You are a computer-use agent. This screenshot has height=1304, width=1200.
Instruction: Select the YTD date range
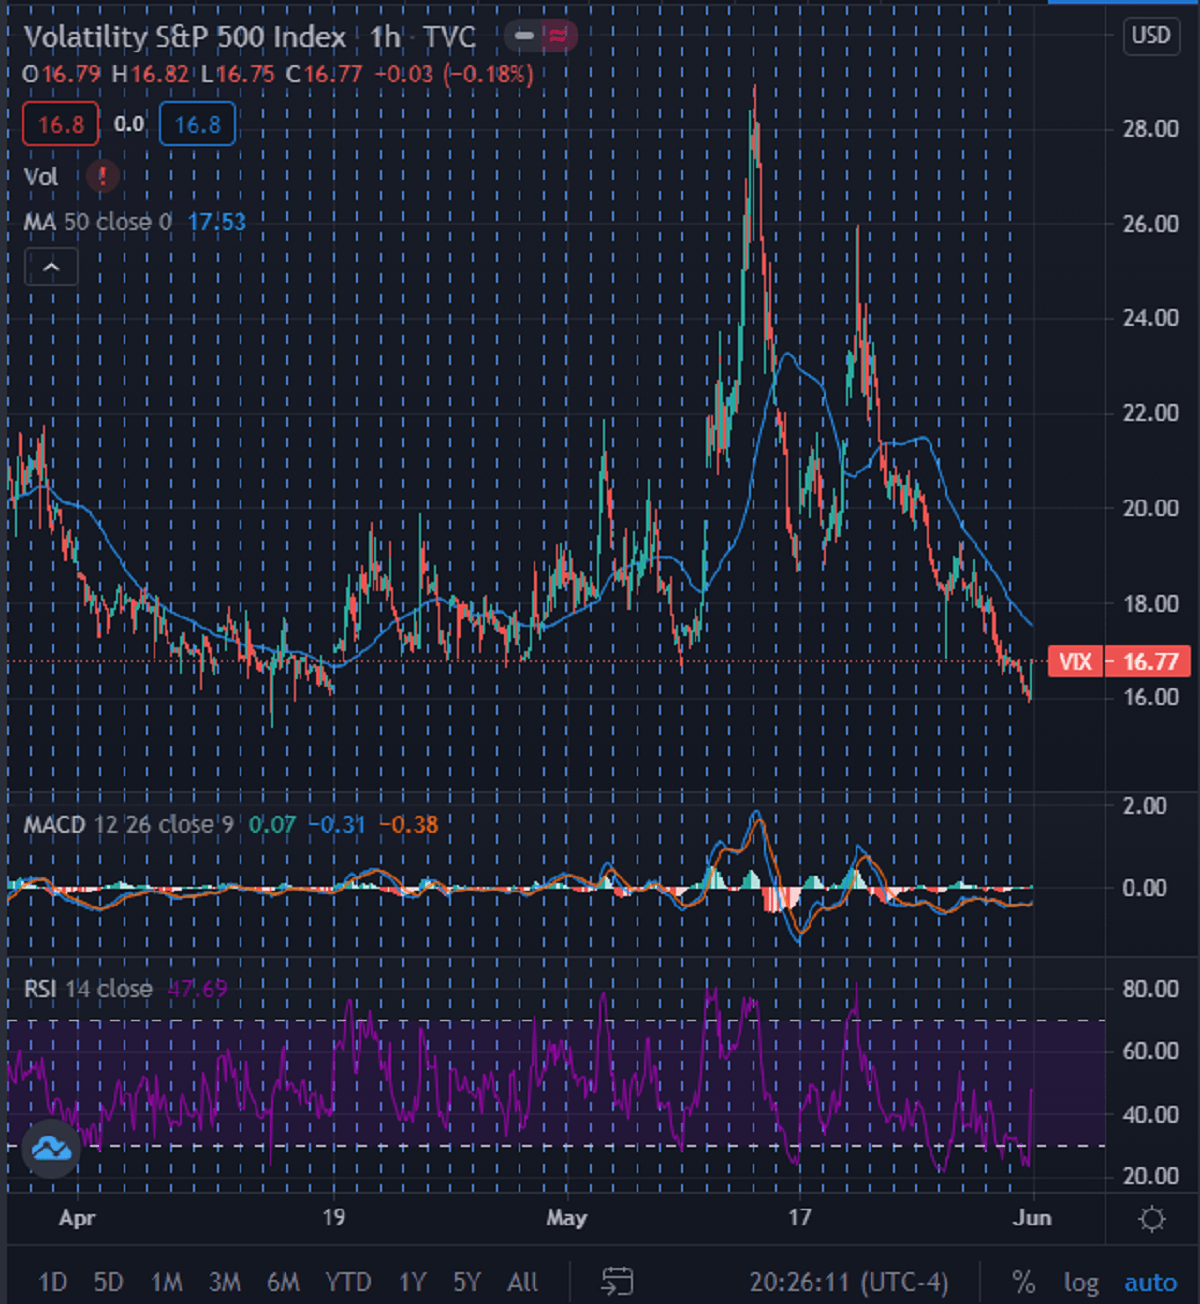pyautogui.click(x=348, y=1281)
